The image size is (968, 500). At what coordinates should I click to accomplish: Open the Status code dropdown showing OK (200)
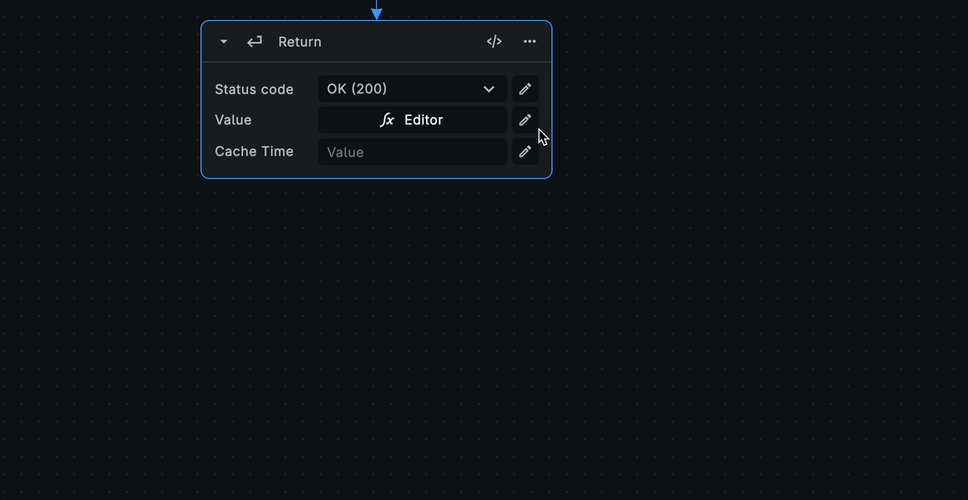(412, 89)
